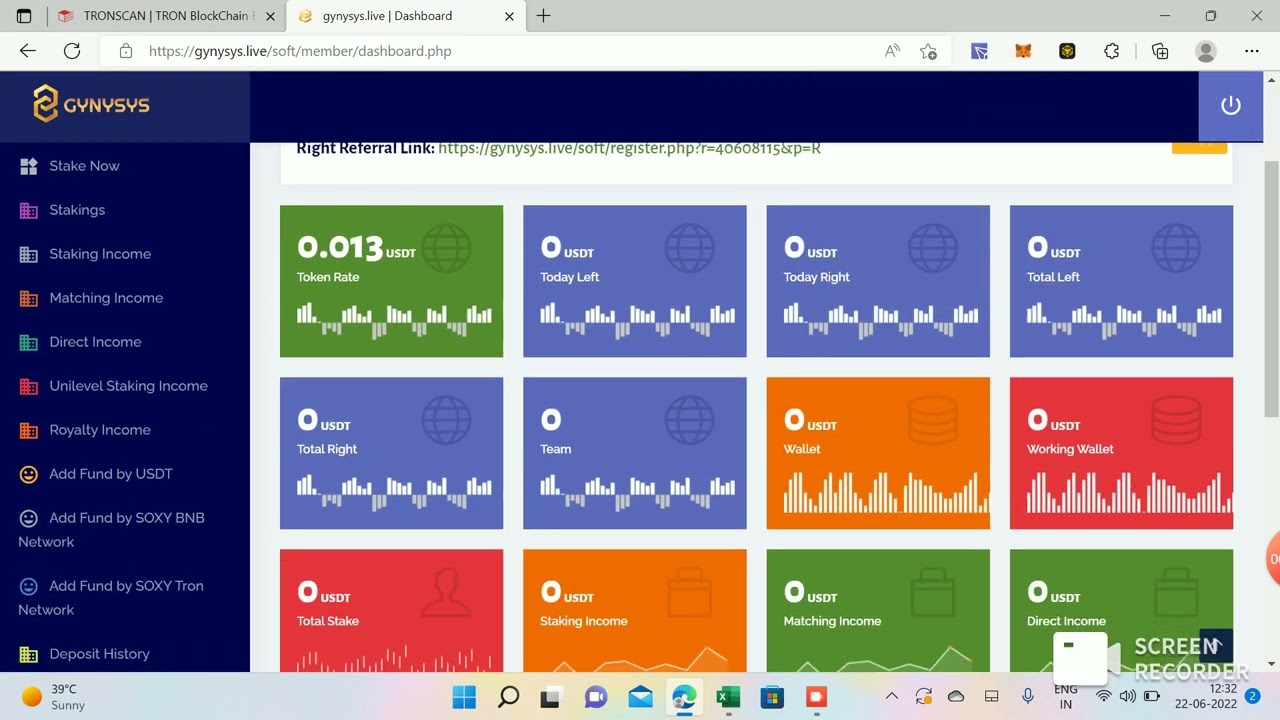Close the TRONSCAN browser tab
Viewport: 1280px width, 720px height.
click(x=270, y=16)
